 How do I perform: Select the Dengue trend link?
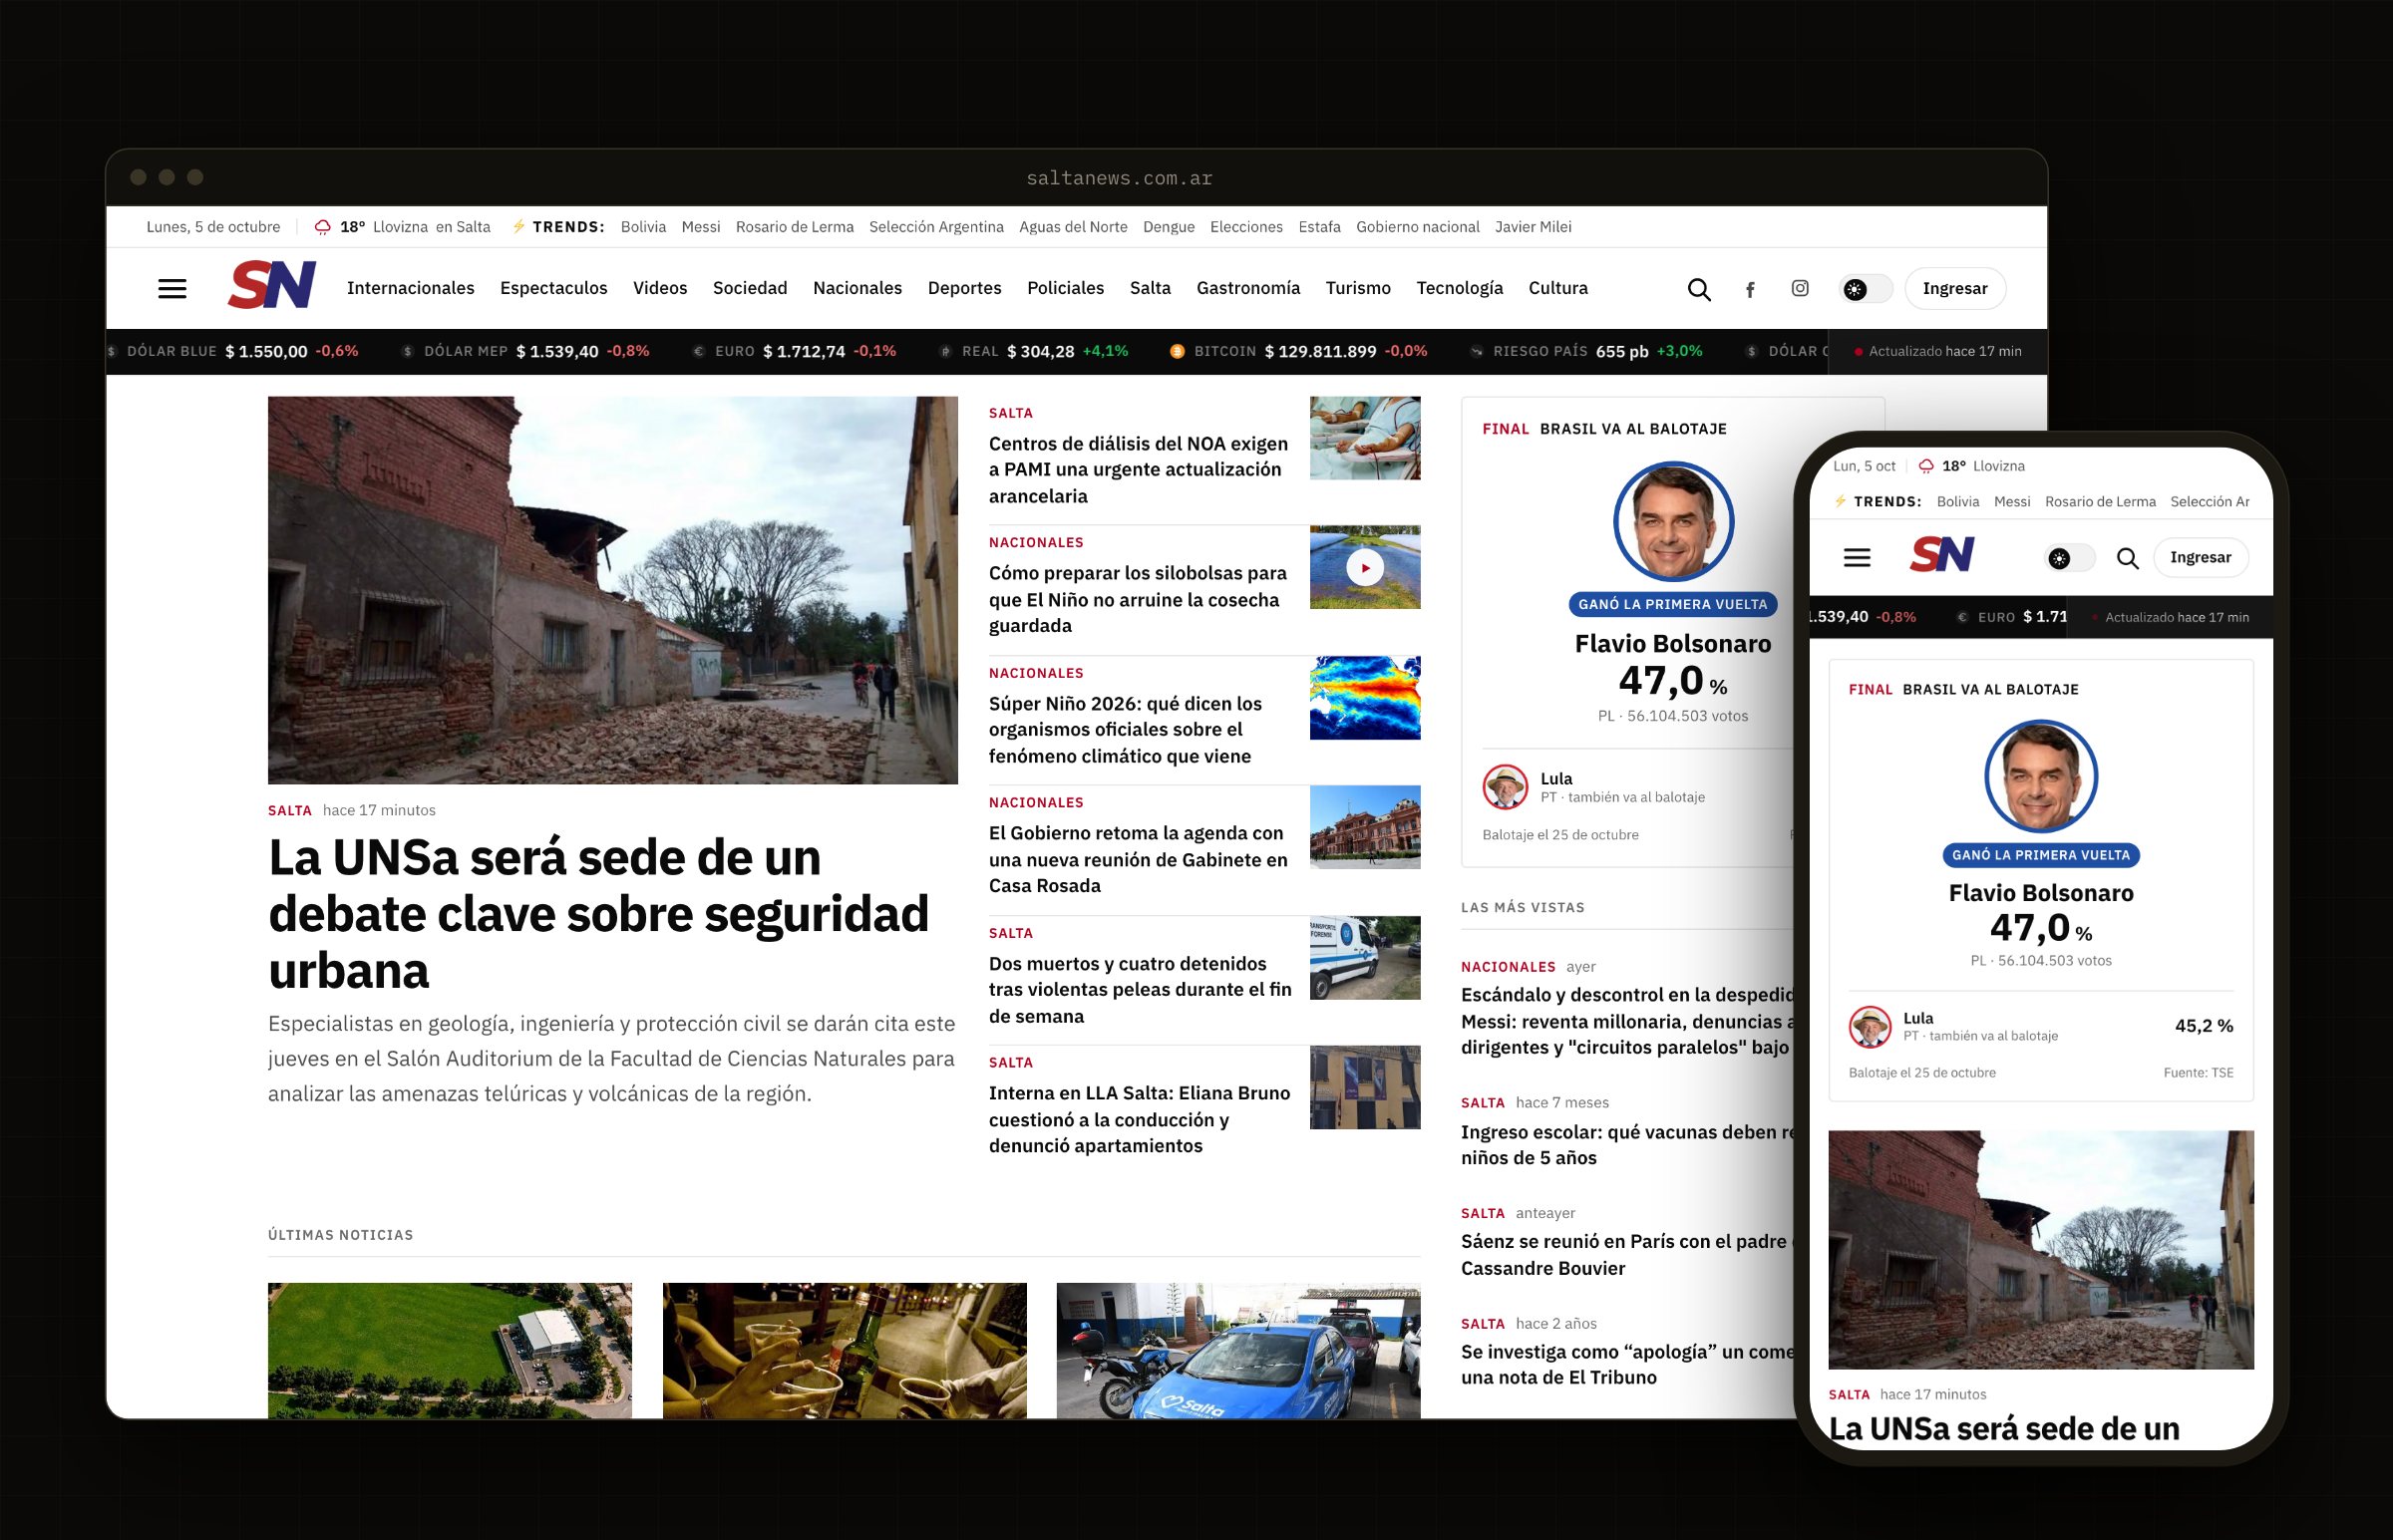(x=1169, y=227)
